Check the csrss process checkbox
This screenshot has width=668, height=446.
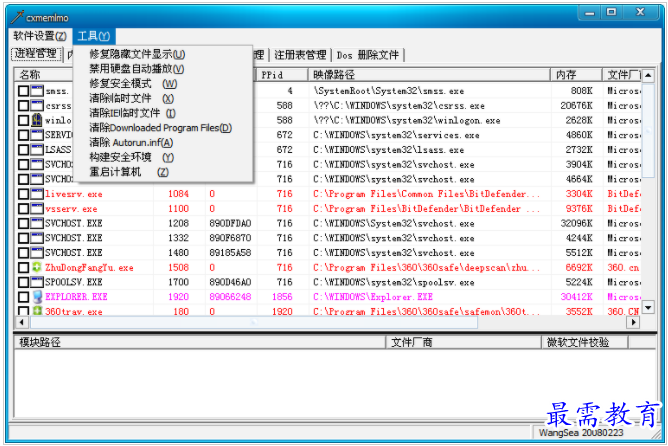point(23,105)
